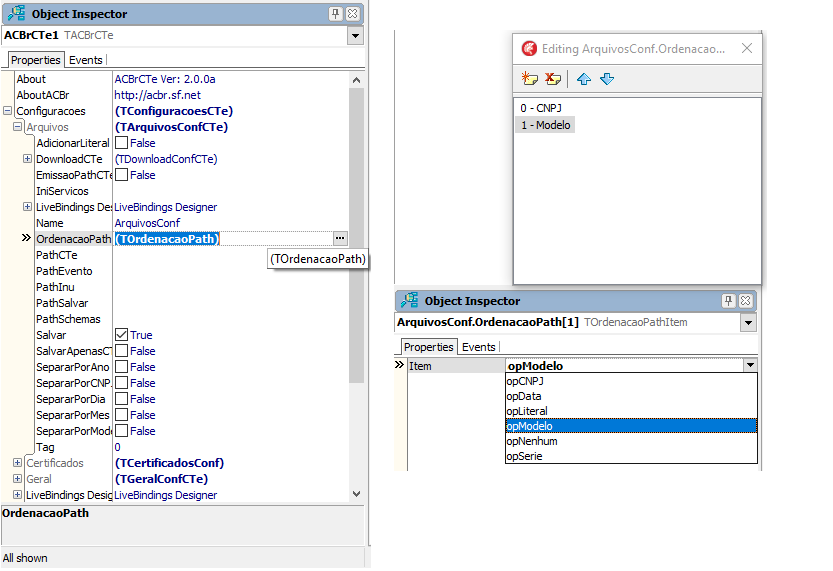Expand the DownloadCTe node

click(28, 158)
